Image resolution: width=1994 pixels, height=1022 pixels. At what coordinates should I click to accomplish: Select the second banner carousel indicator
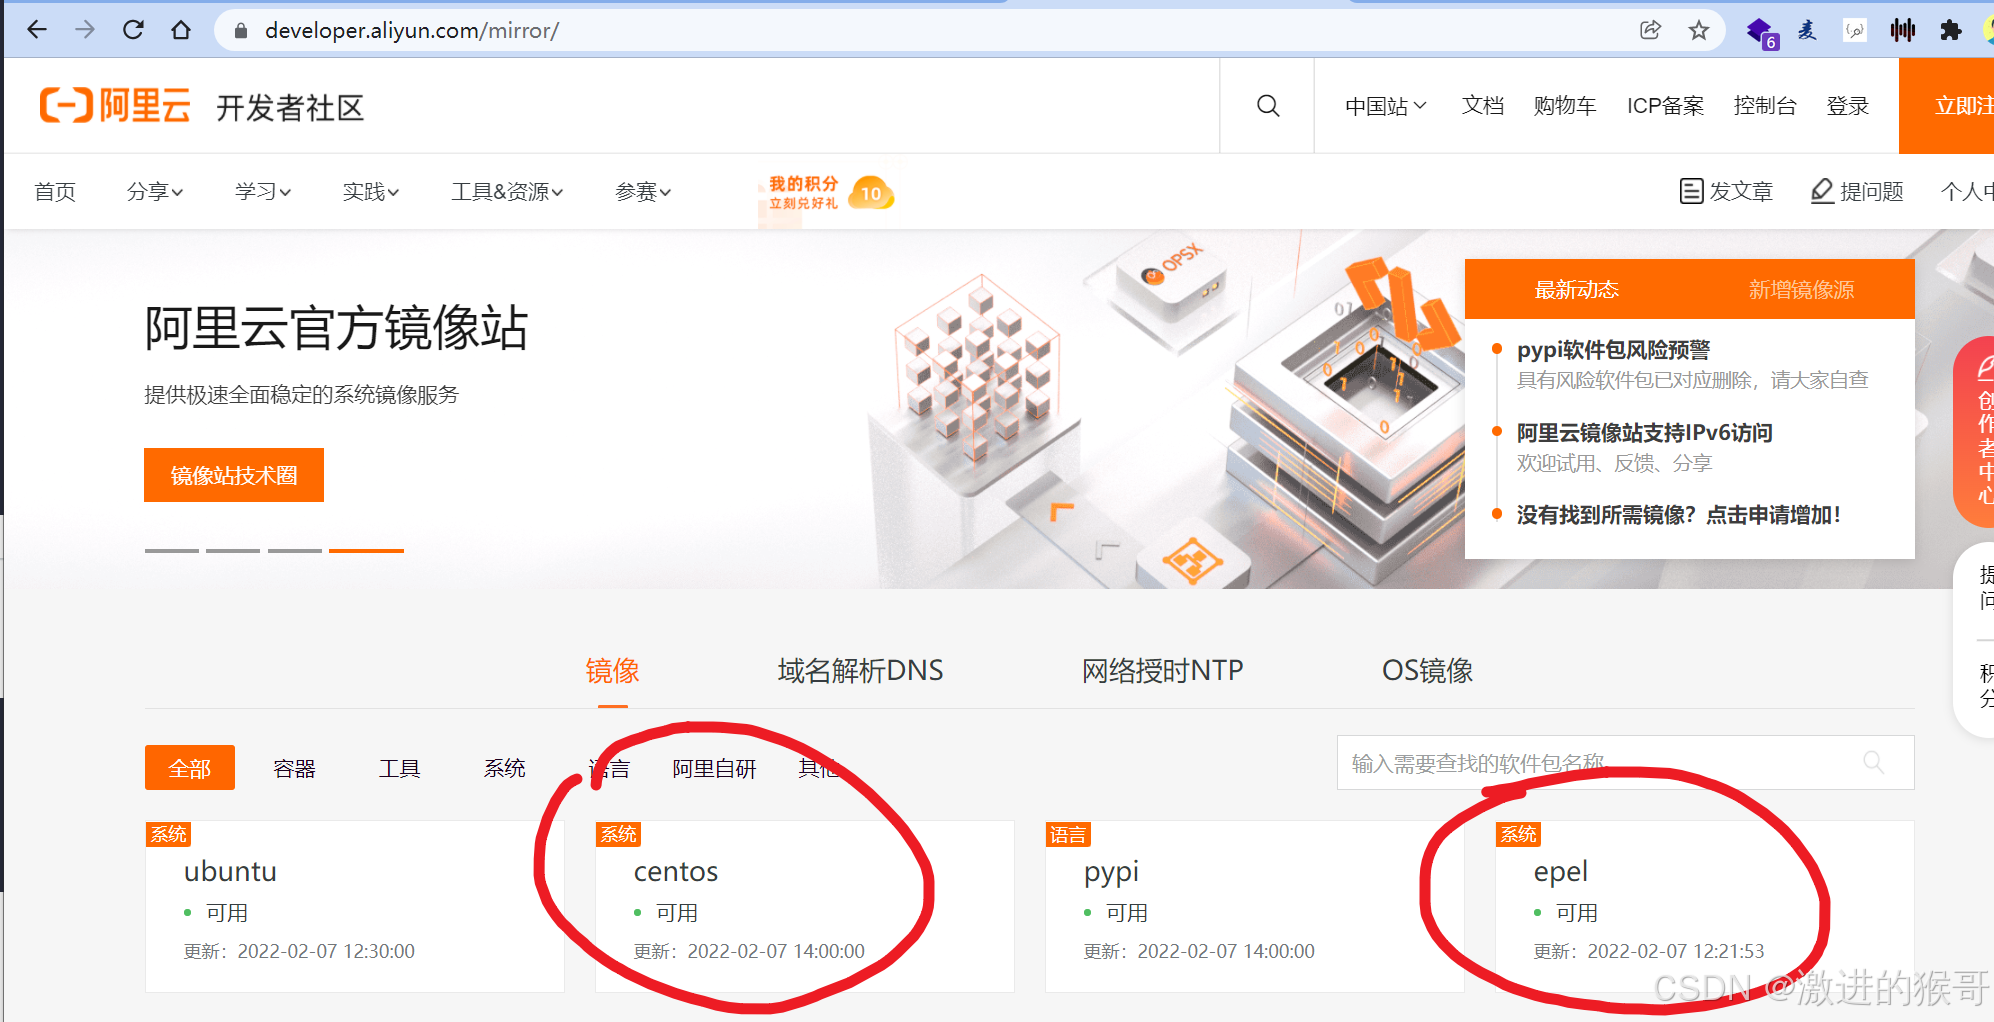tap(233, 551)
